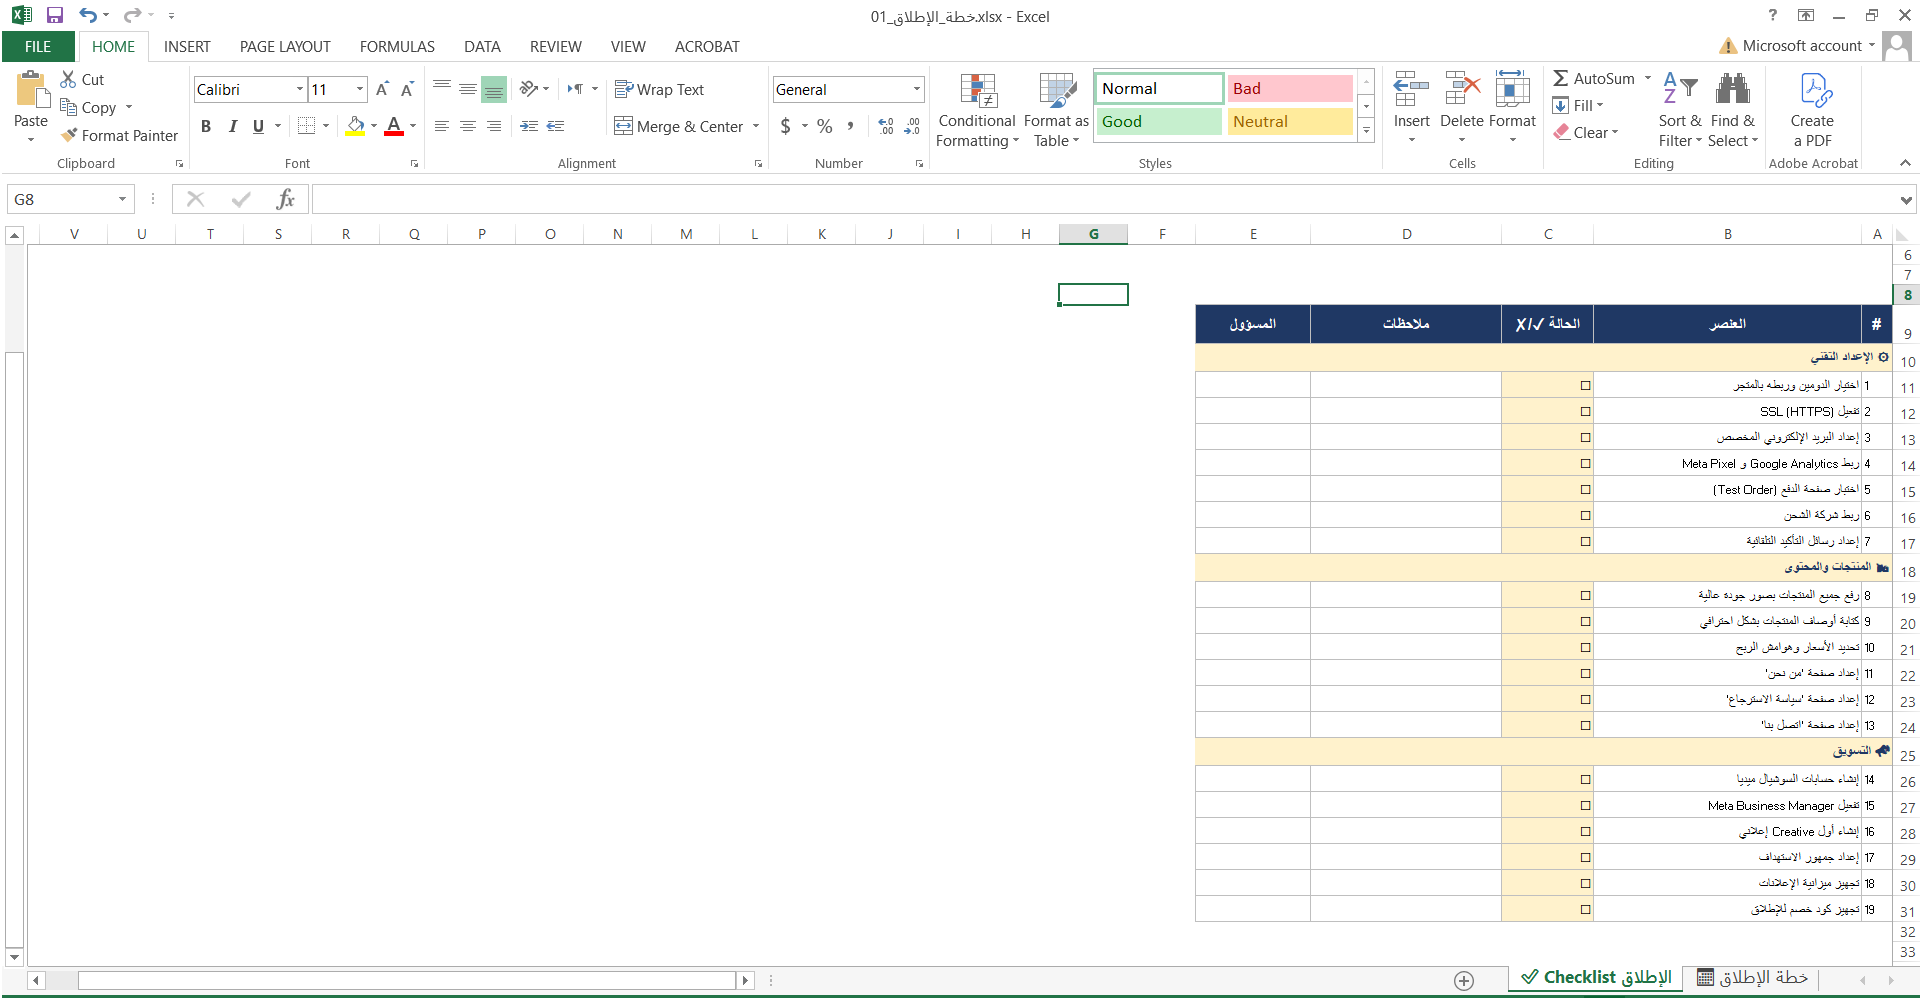Apply percent style format
This screenshot has width=1922, height=1000.
tap(824, 126)
